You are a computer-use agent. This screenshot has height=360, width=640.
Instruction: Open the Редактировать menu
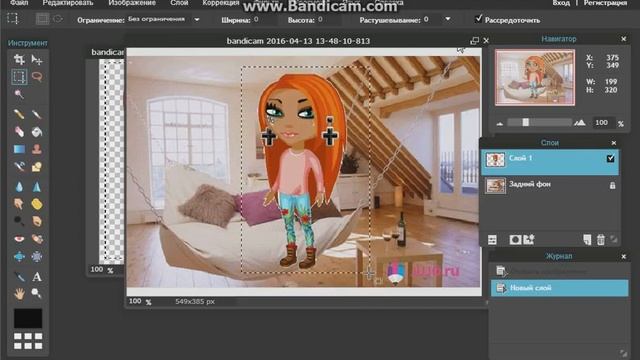click(x=68, y=3)
